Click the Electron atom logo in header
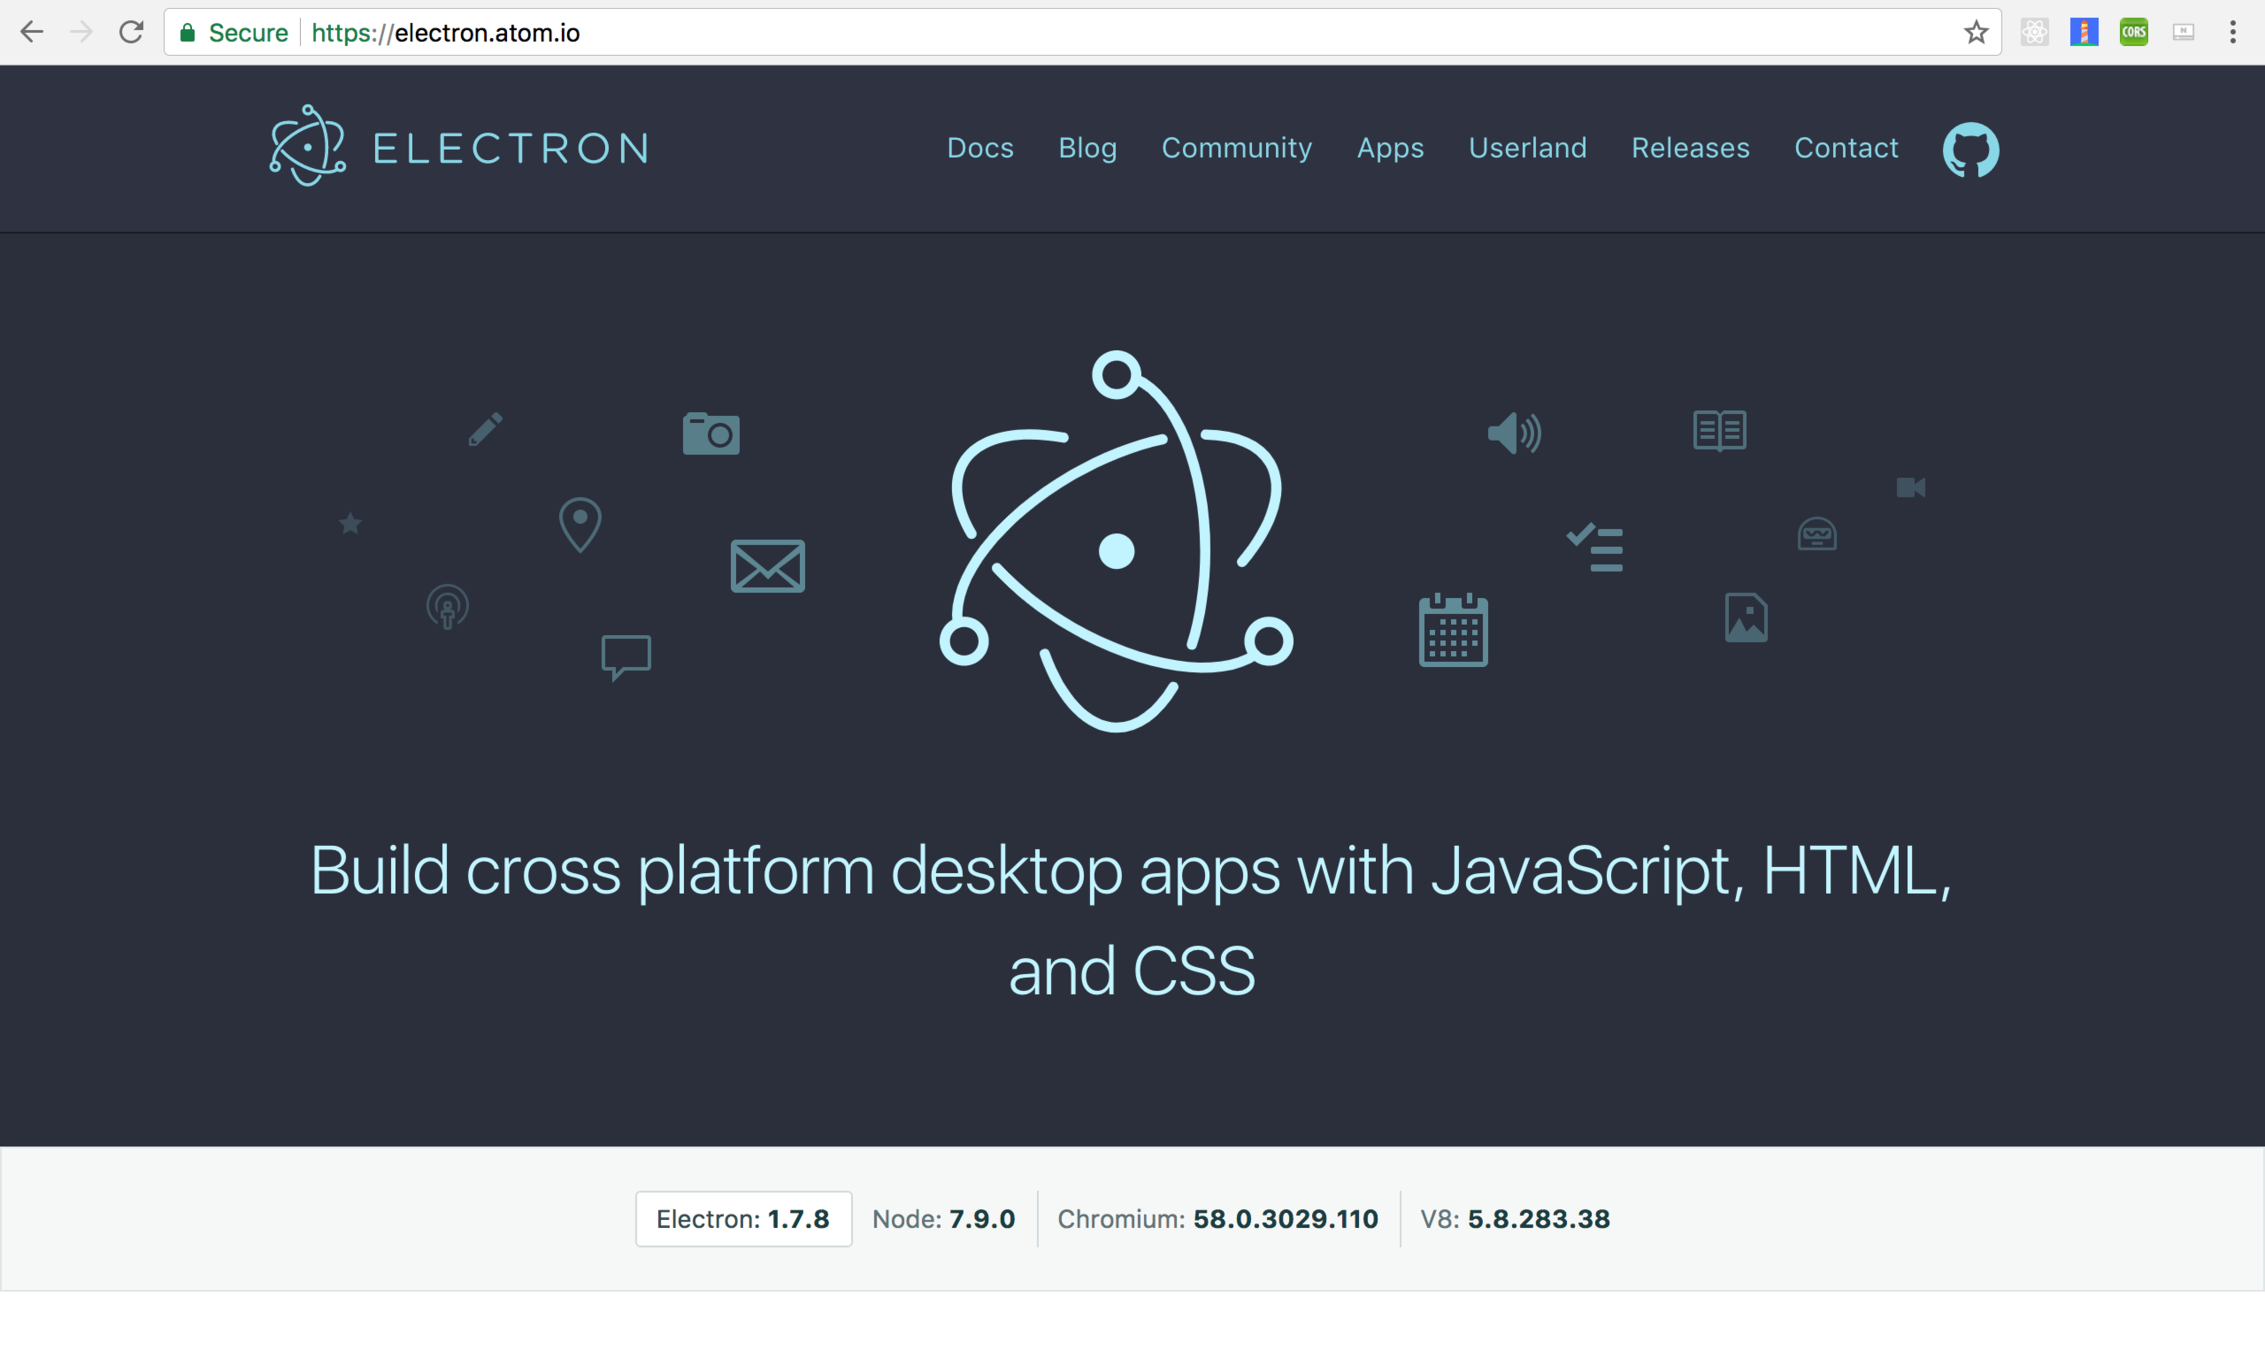This screenshot has height=1350, width=2265. pos(308,146)
